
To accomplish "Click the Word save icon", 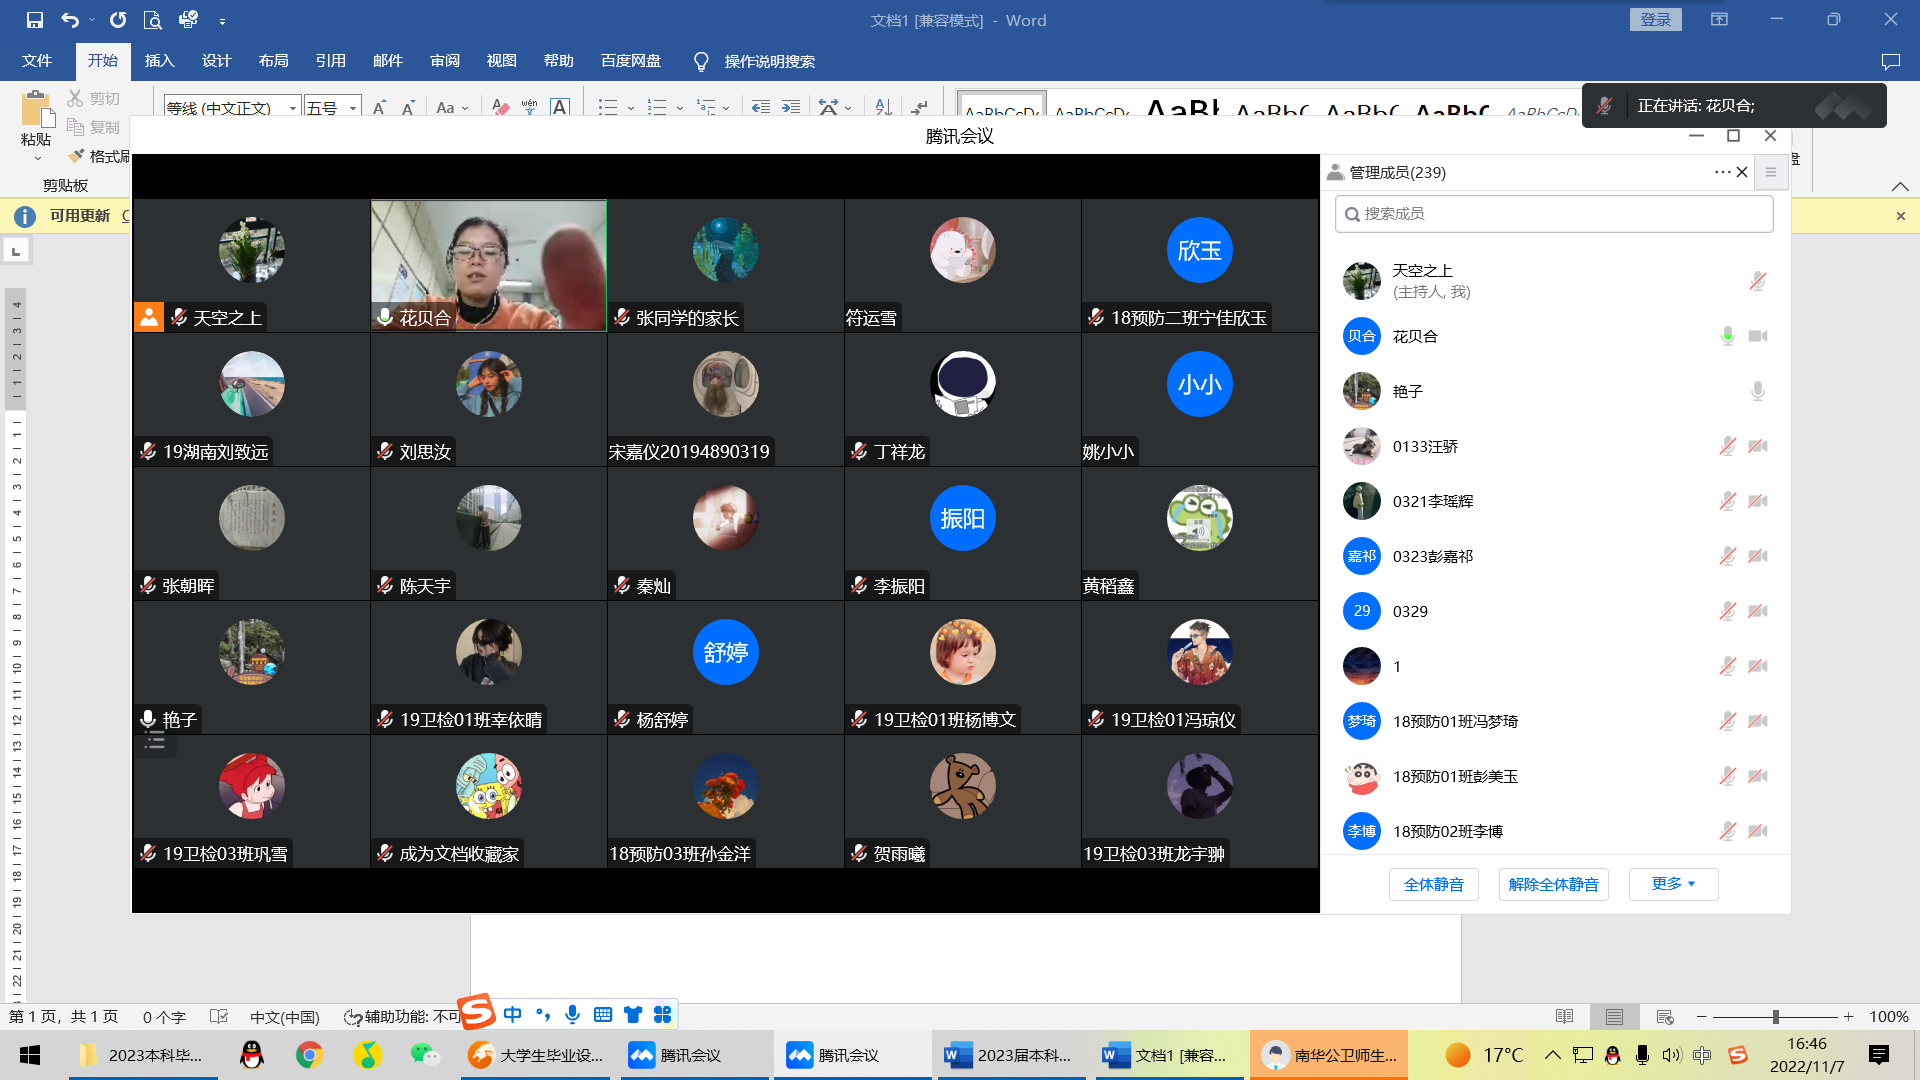I will coord(35,20).
